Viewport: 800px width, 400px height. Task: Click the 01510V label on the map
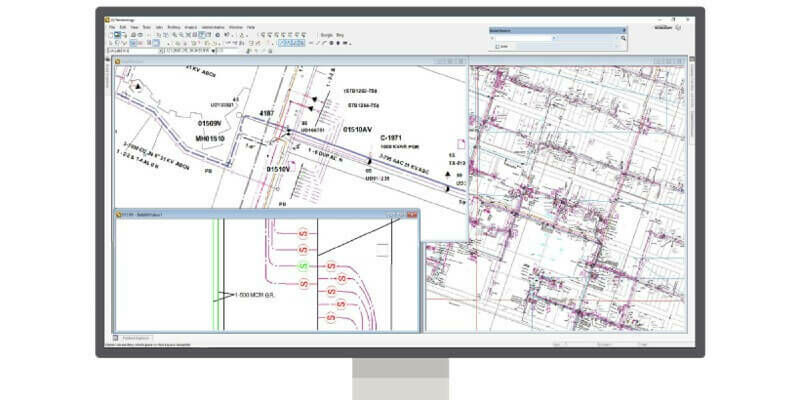click(278, 168)
